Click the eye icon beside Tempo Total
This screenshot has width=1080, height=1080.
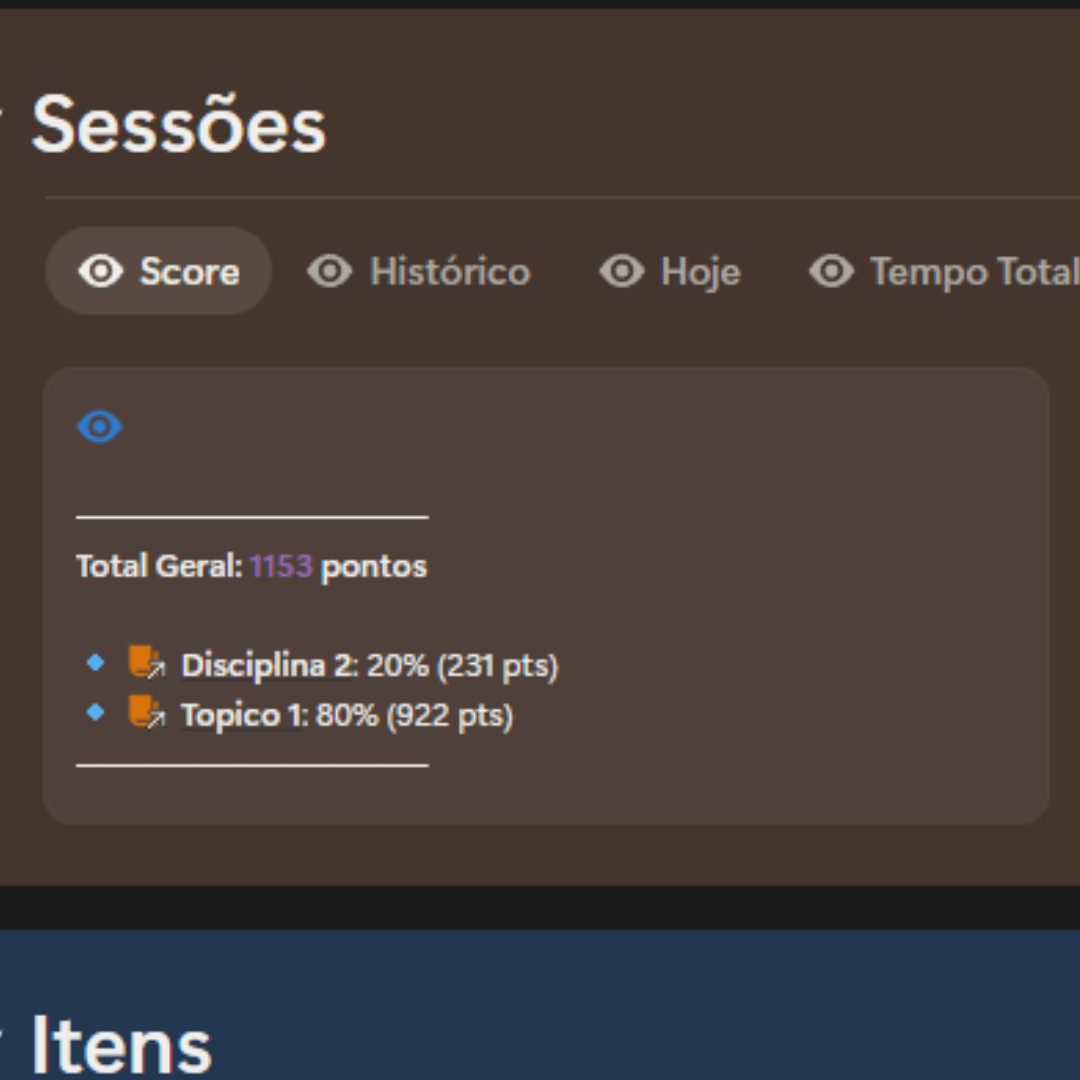tap(831, 271)
